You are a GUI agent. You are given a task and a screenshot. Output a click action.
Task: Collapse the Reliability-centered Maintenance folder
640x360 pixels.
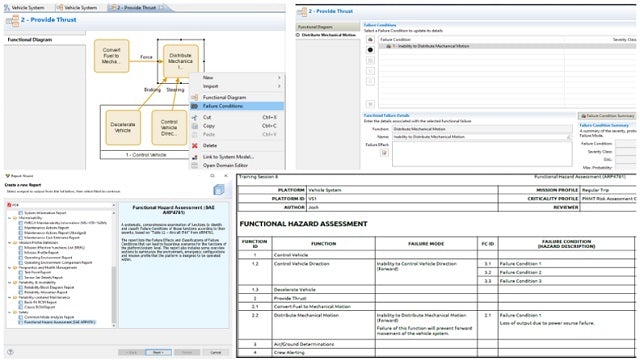(10, 297)
